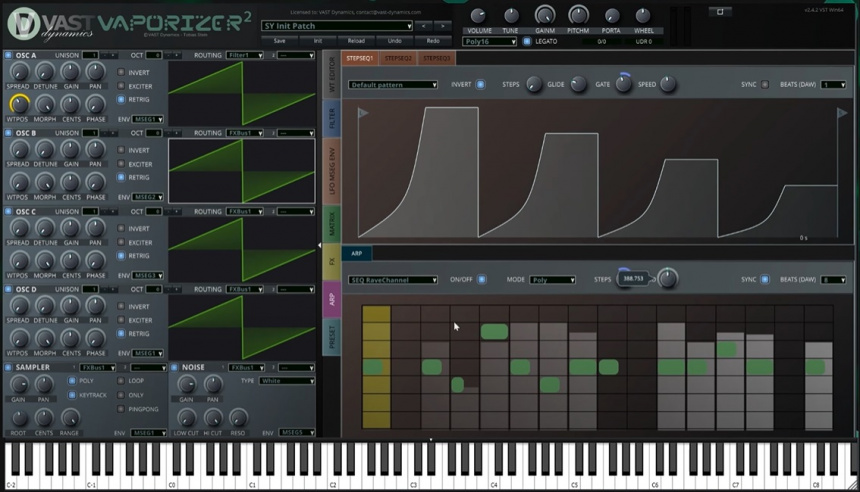860x492 pixels.
Task: Toggle SAMPLER KEYTRACK checkbox
Action: click(x=72, y=394)
